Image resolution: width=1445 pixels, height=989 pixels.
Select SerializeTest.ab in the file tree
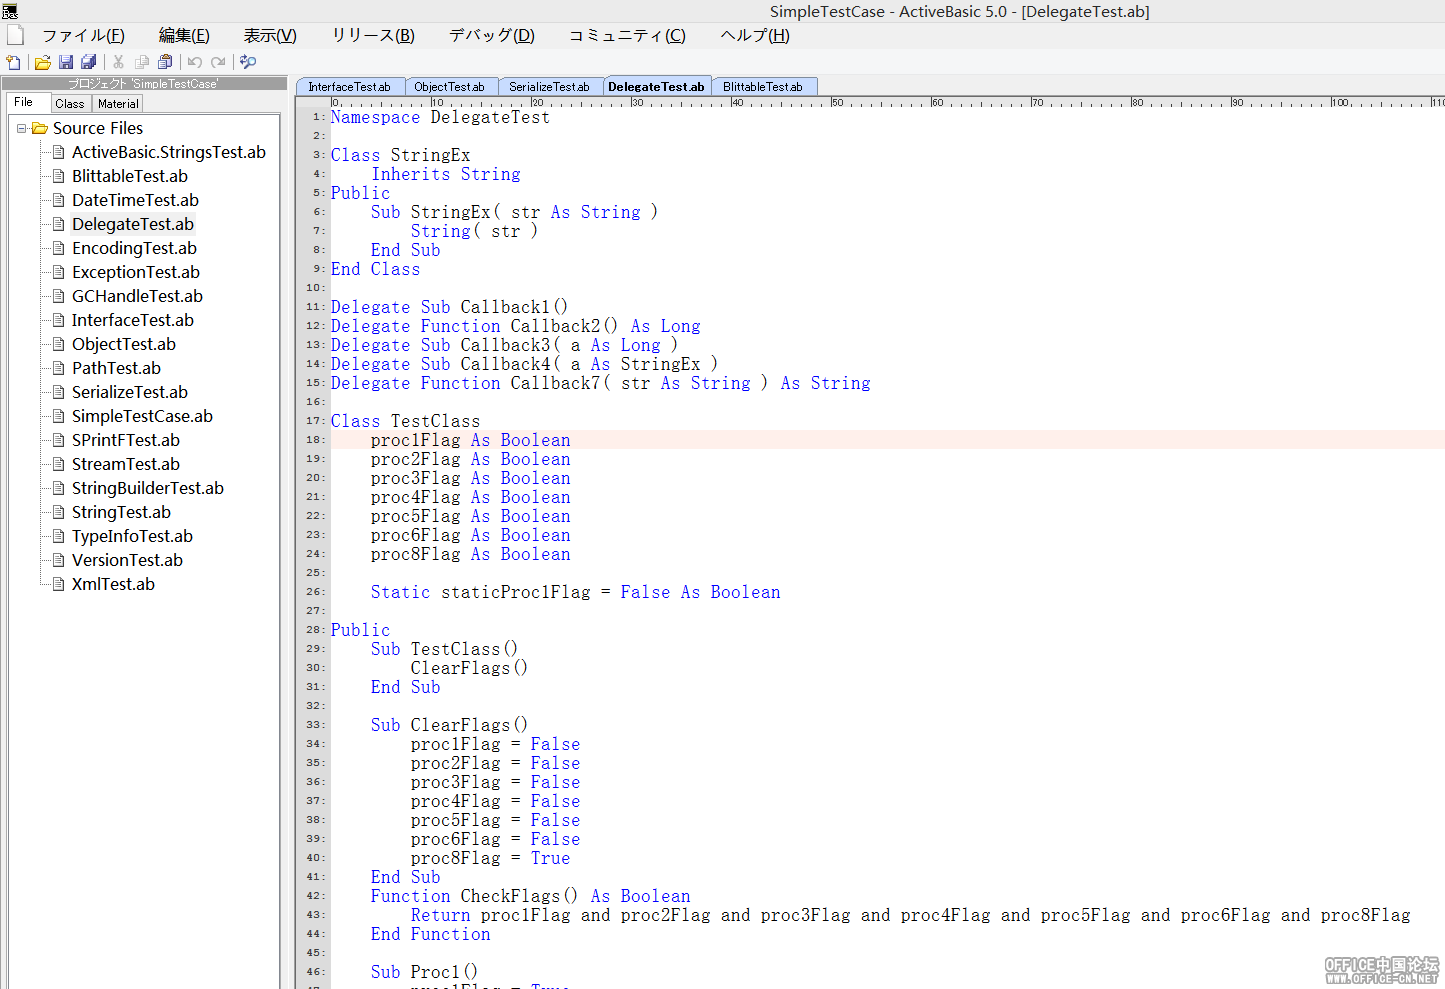[x=130, y=392]
